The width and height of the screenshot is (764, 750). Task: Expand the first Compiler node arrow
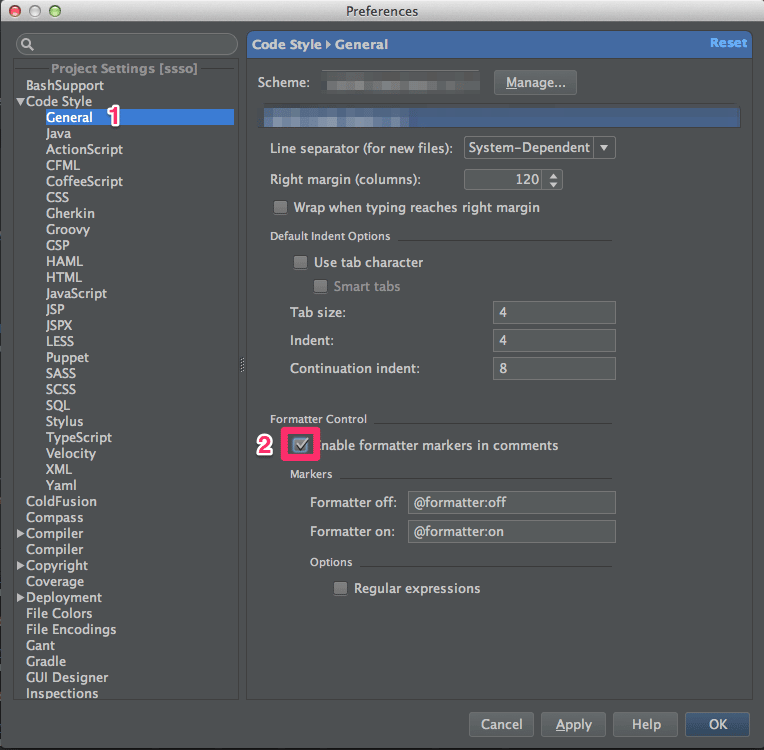click(x=20, y=534)
